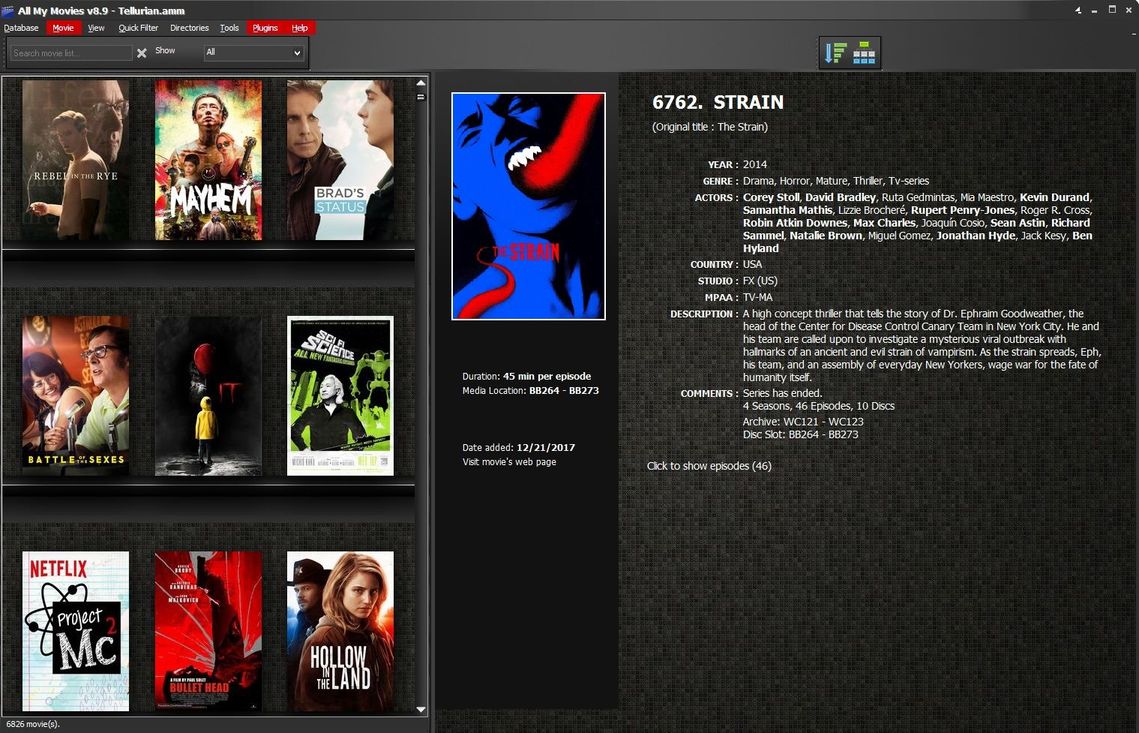Clear the search box with X icon
1139x733 pixels.
click(142, 53)
